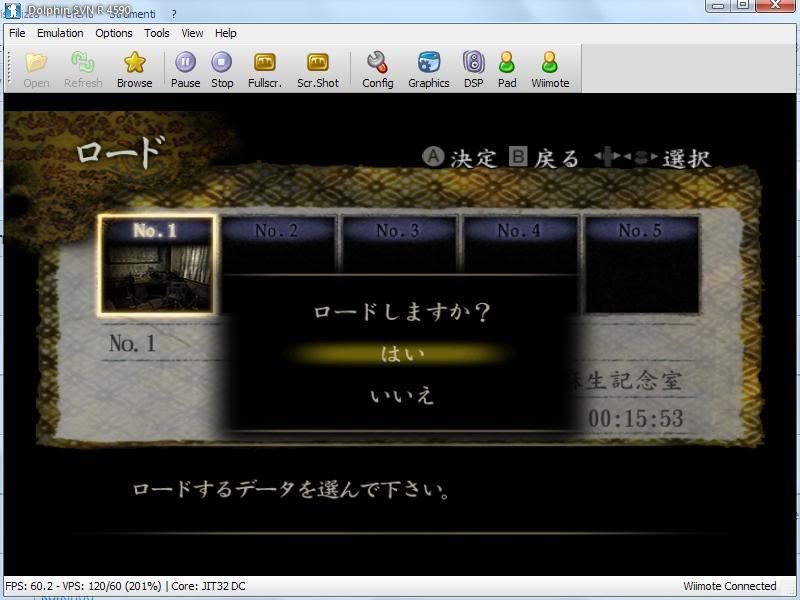Image resolution: width=800 pixels, height=600 pixels.
Task: Click the play time 00:15:53
Action: pyautogui.click(x=635, y=419)
